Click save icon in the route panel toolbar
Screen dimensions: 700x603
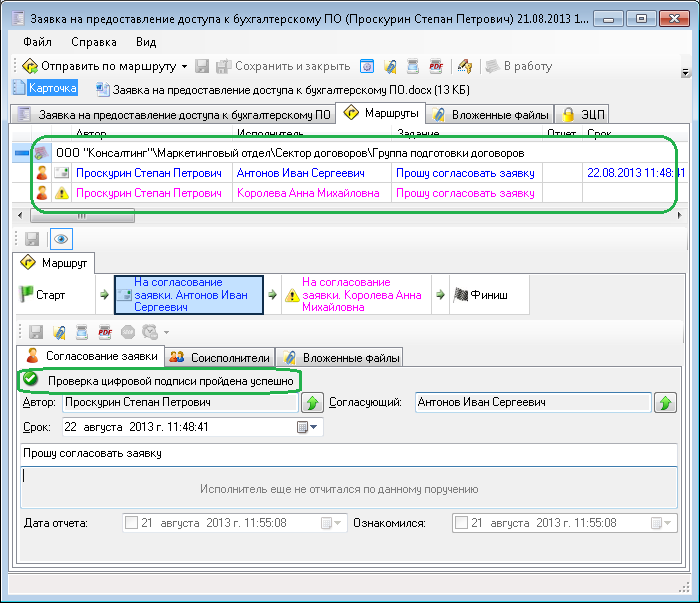point(32,239)
